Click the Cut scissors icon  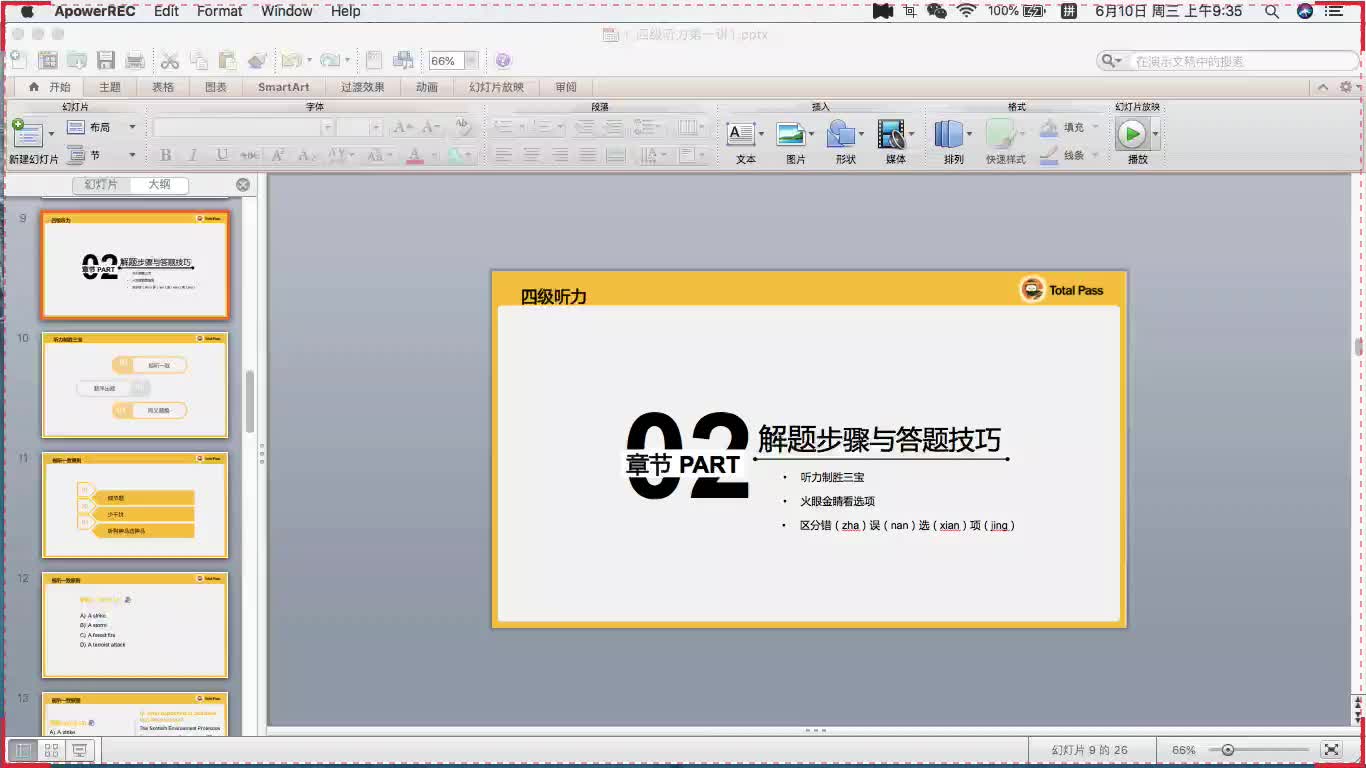pos(170,60)
